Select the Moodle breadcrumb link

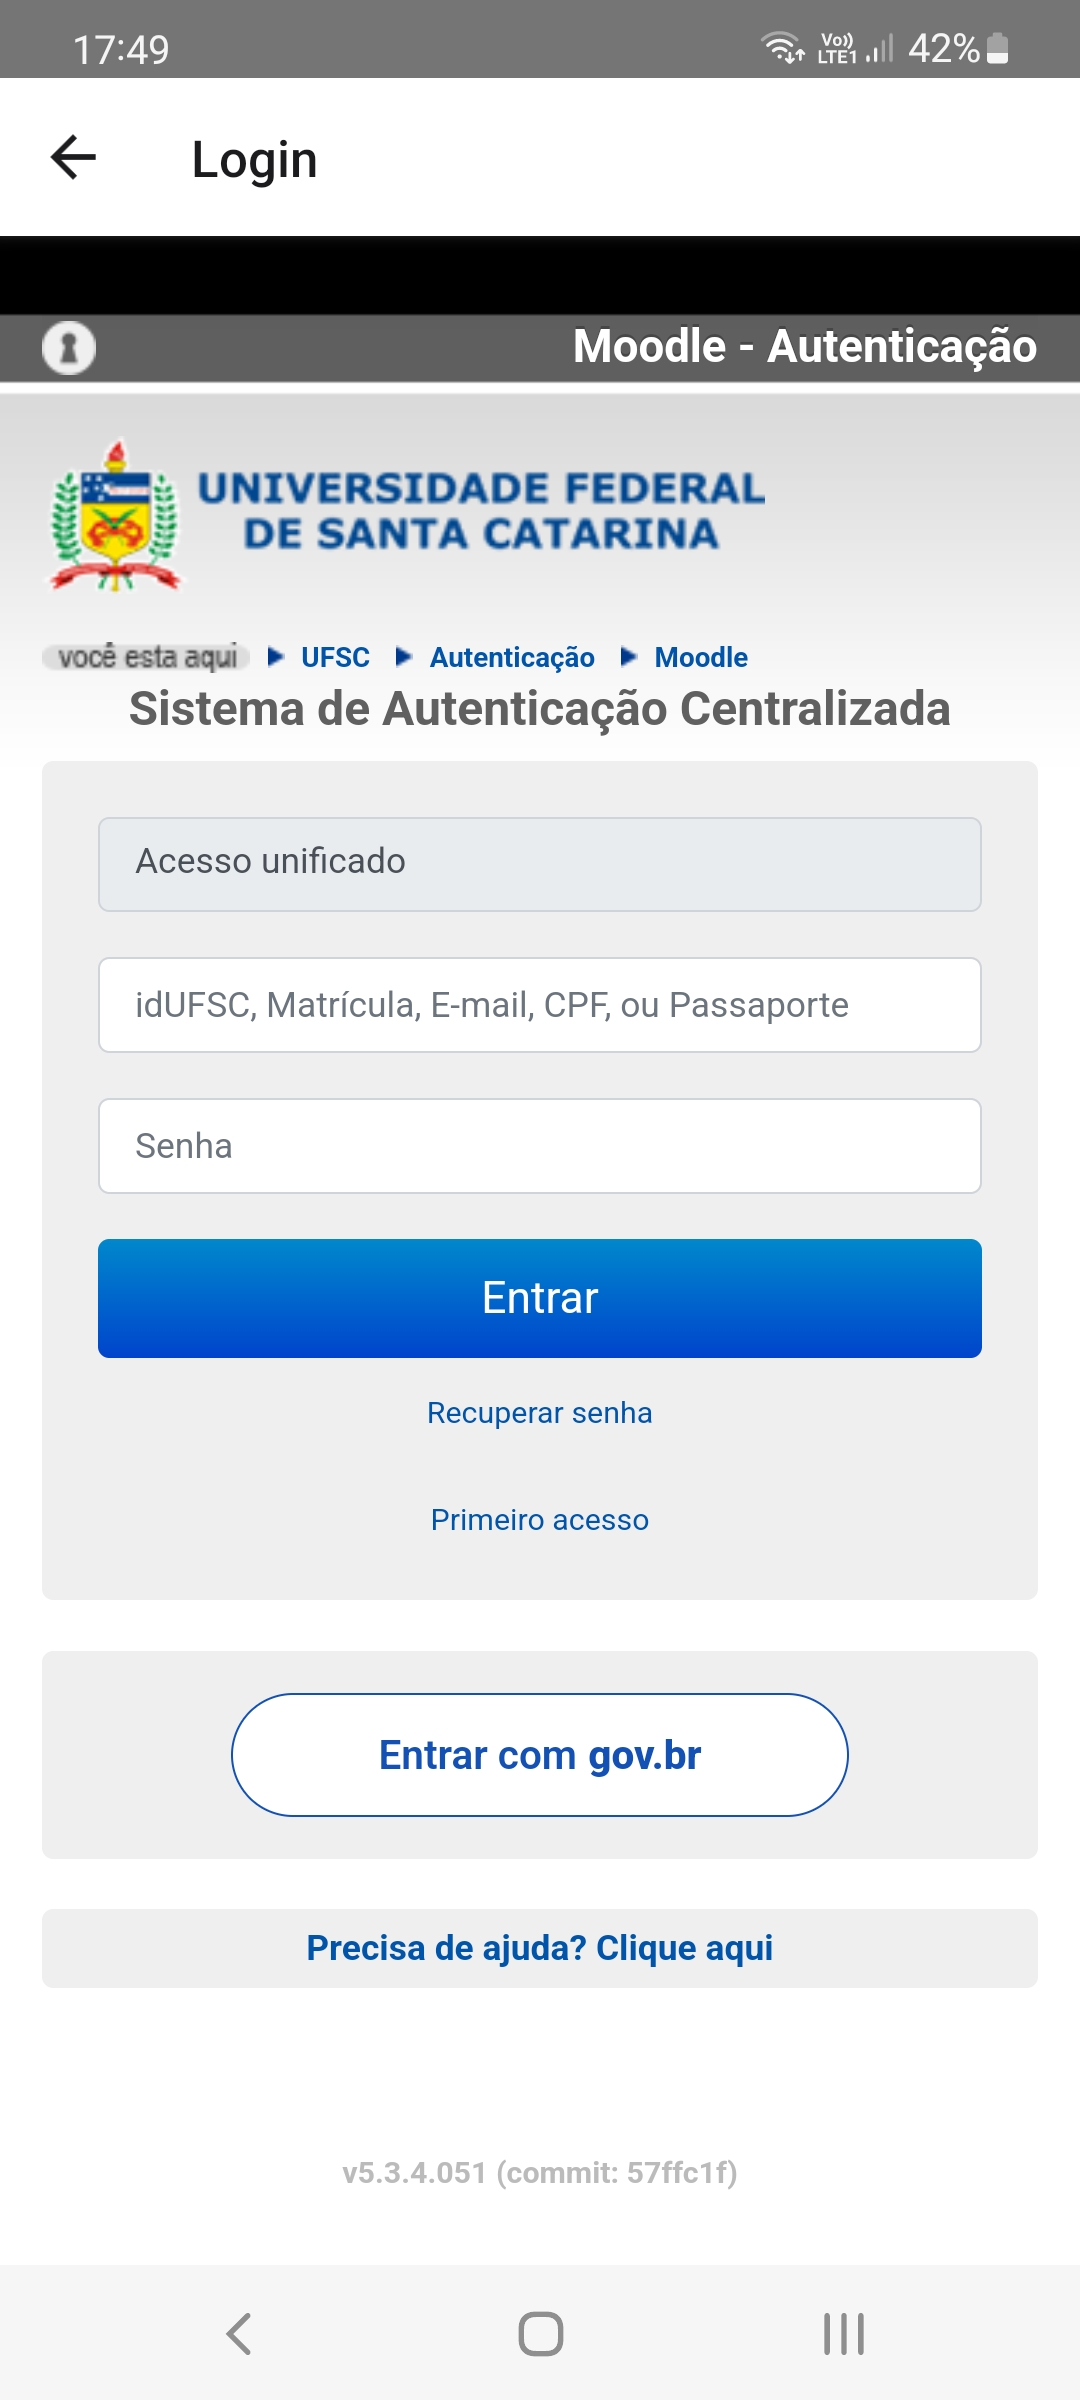tap(701, 657)
